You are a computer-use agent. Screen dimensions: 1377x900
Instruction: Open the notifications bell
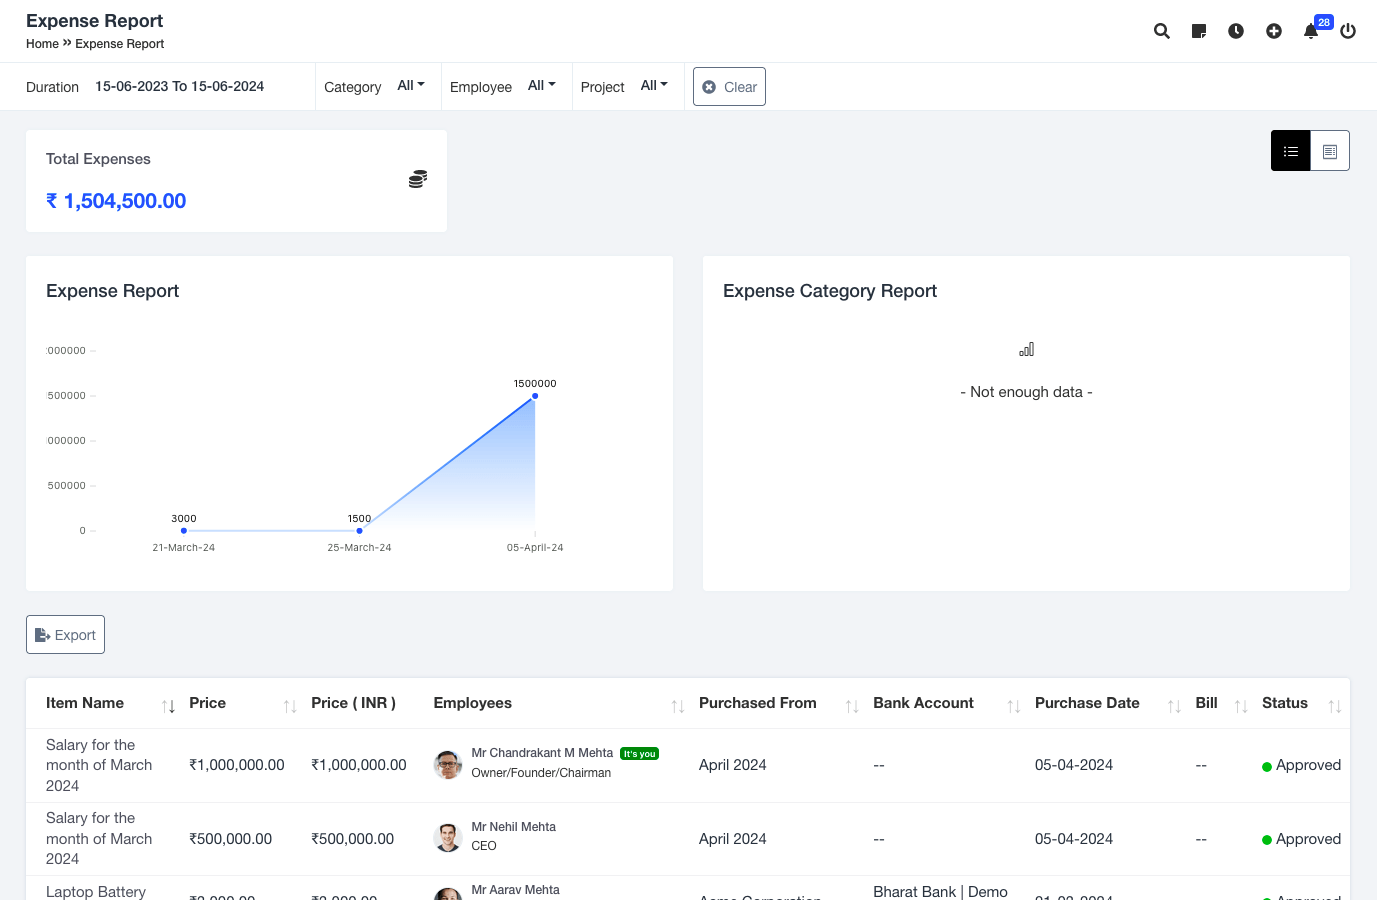click(1311, 31)
